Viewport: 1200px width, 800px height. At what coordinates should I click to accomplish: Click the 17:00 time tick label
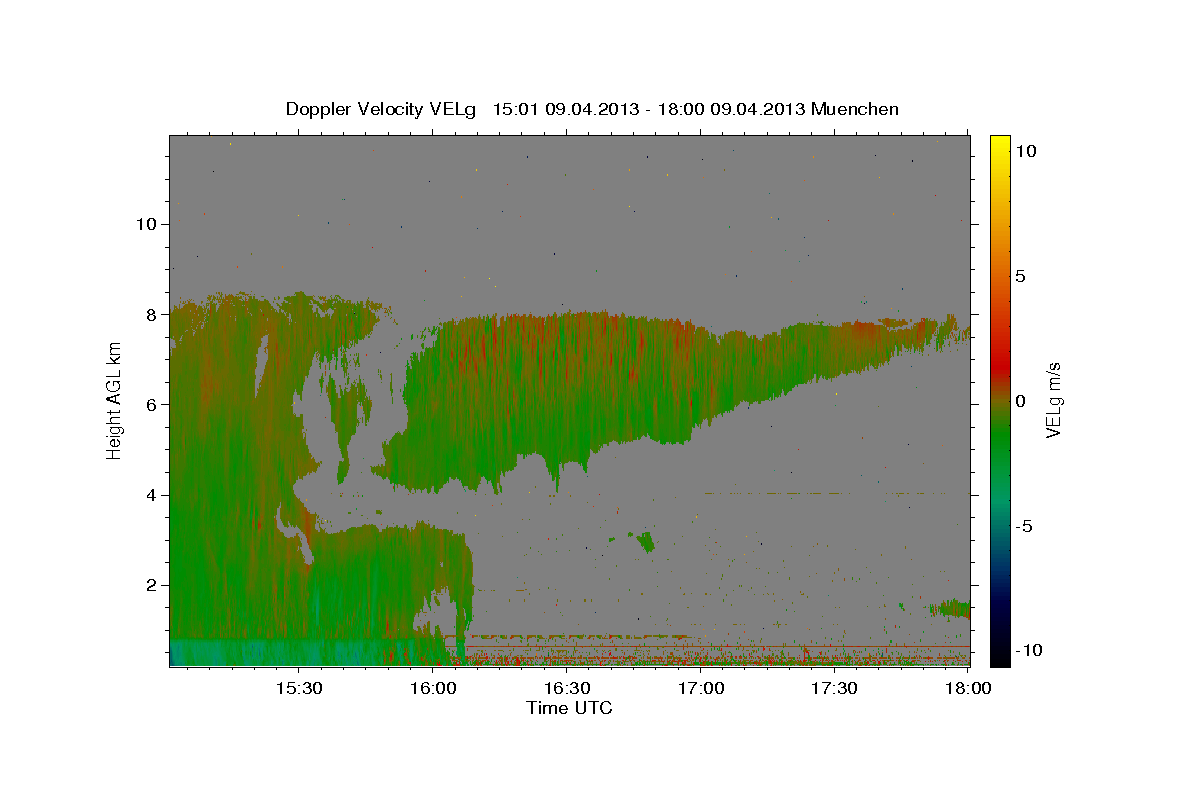pyautogui.click(x=701, y=688)
